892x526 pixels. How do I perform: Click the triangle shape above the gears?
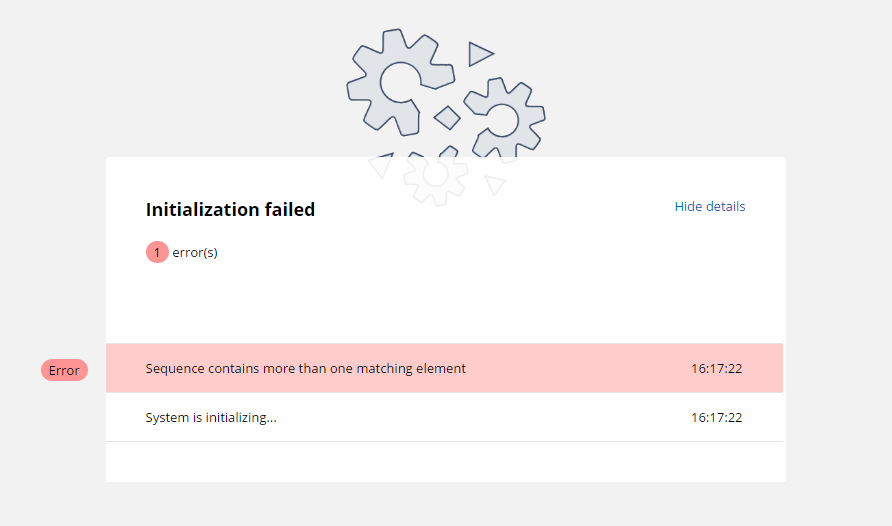click(x=480, y=54)
